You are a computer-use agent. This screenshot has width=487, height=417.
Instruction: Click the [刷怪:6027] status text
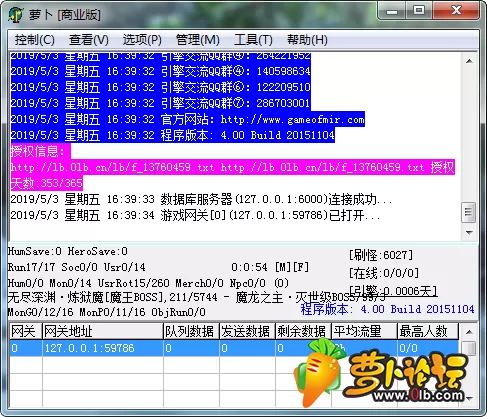tap(381, 255)
